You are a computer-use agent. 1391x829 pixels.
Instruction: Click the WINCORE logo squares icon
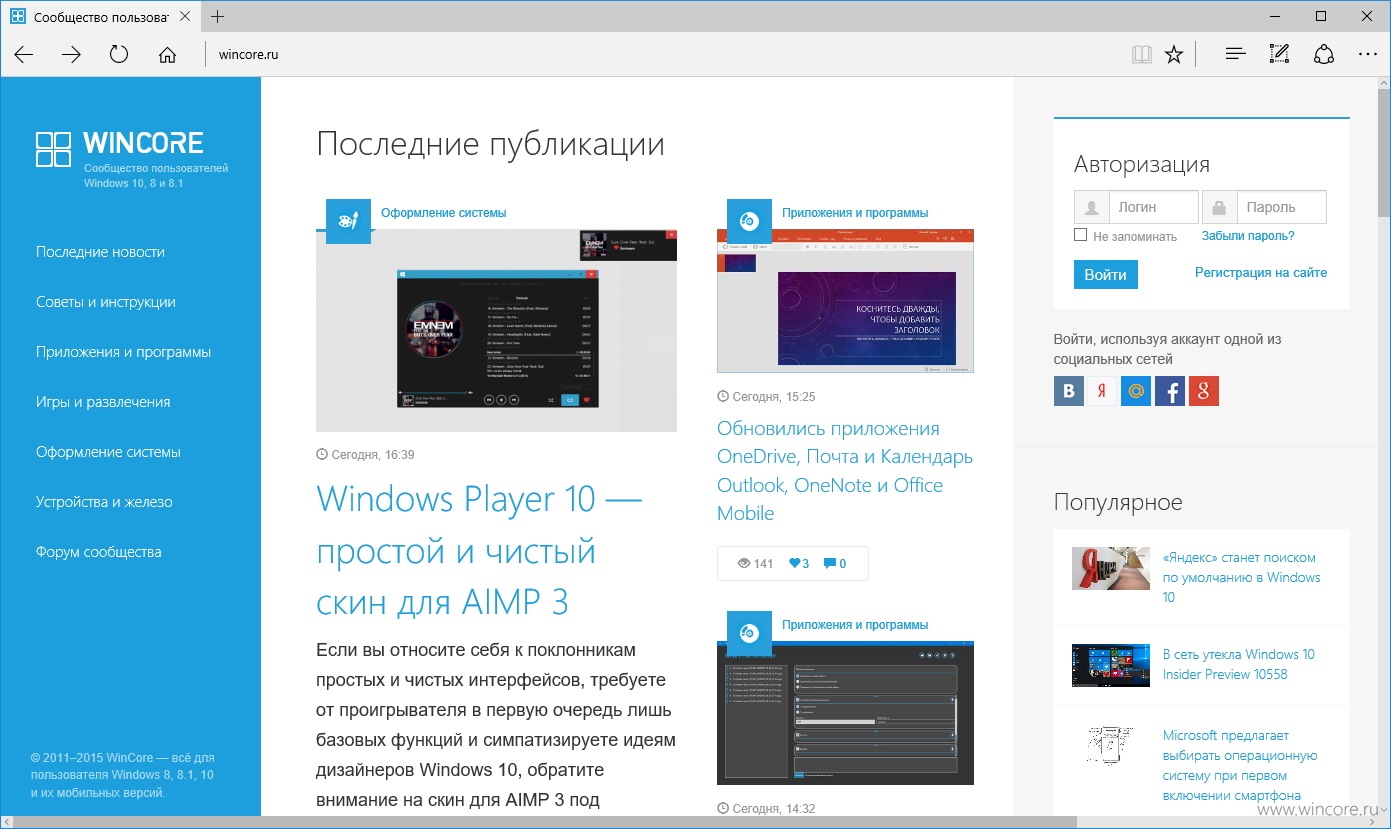53,148
